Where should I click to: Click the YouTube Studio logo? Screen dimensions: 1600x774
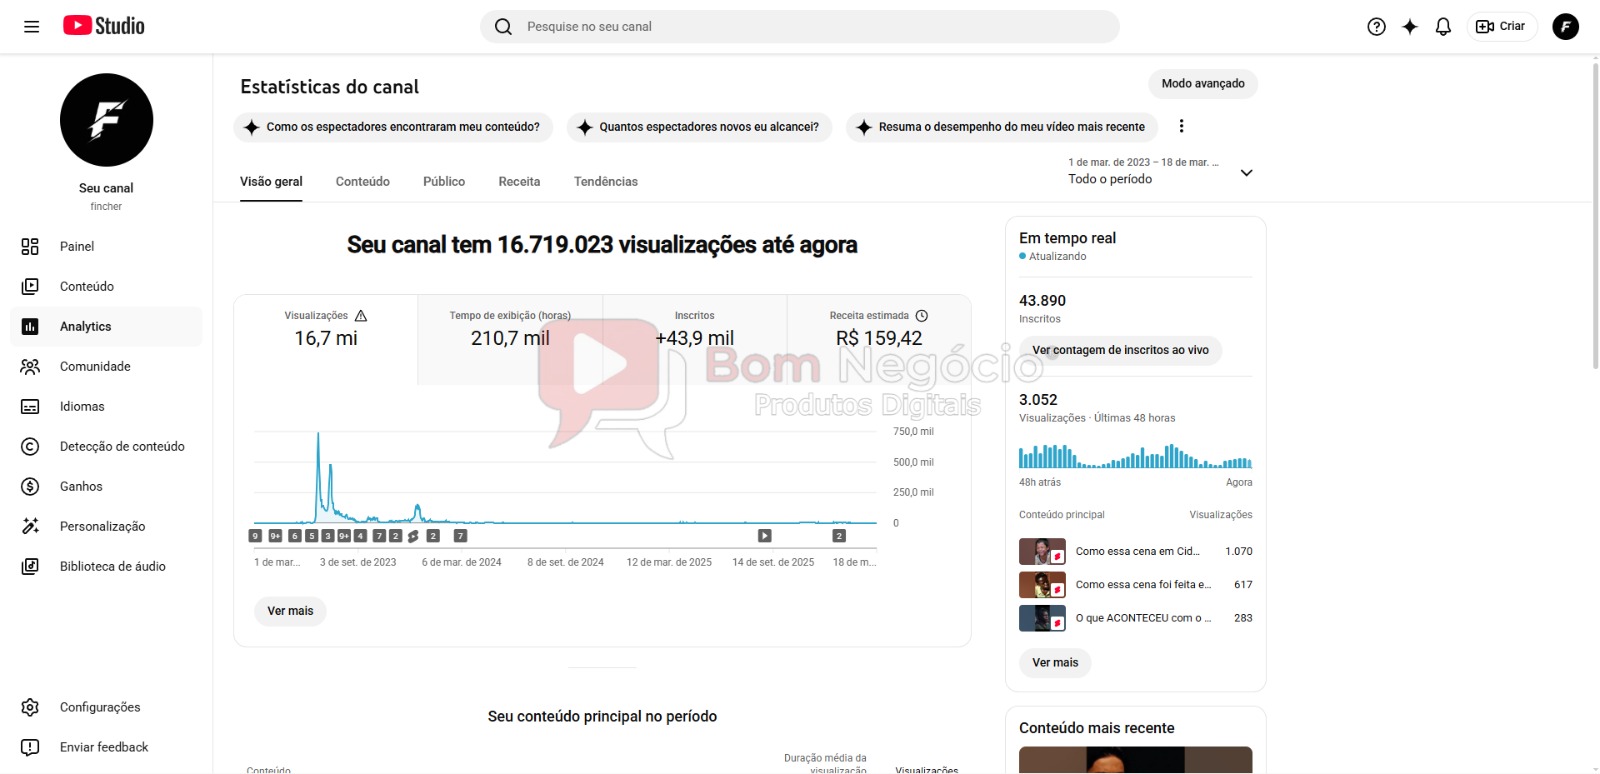pos(104,26)
